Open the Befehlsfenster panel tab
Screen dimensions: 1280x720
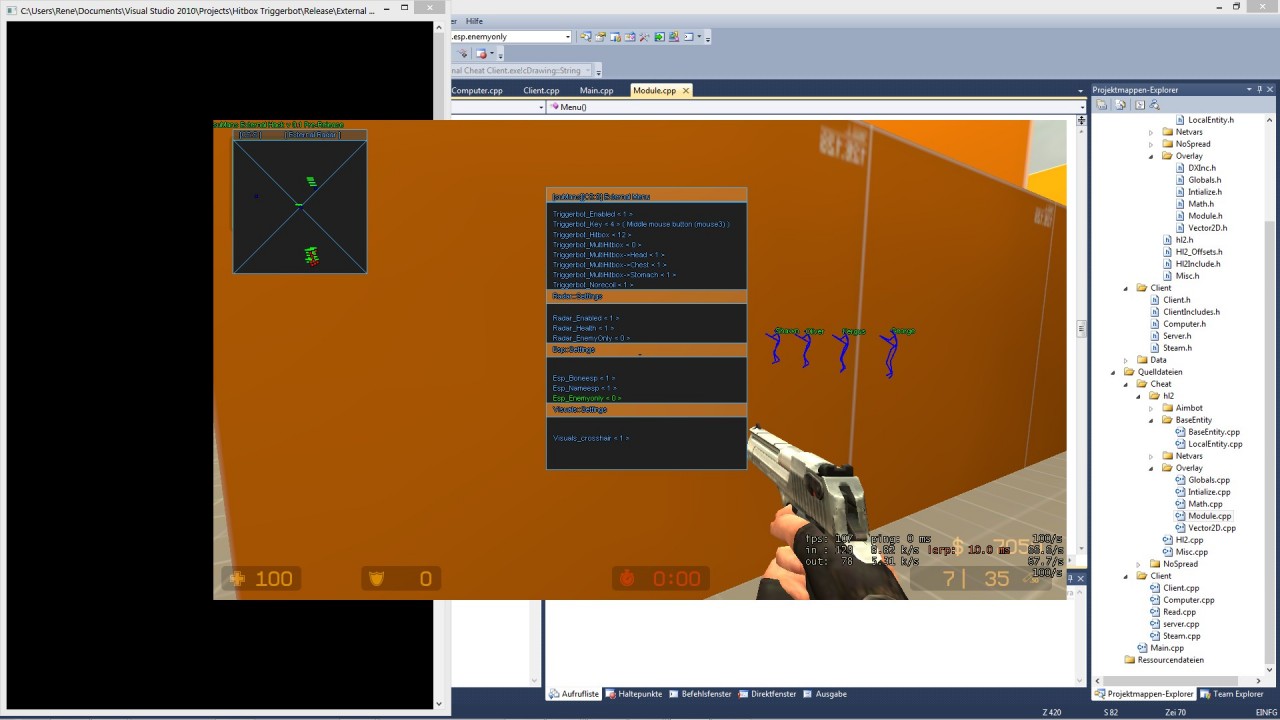click(x=700, y=694)
